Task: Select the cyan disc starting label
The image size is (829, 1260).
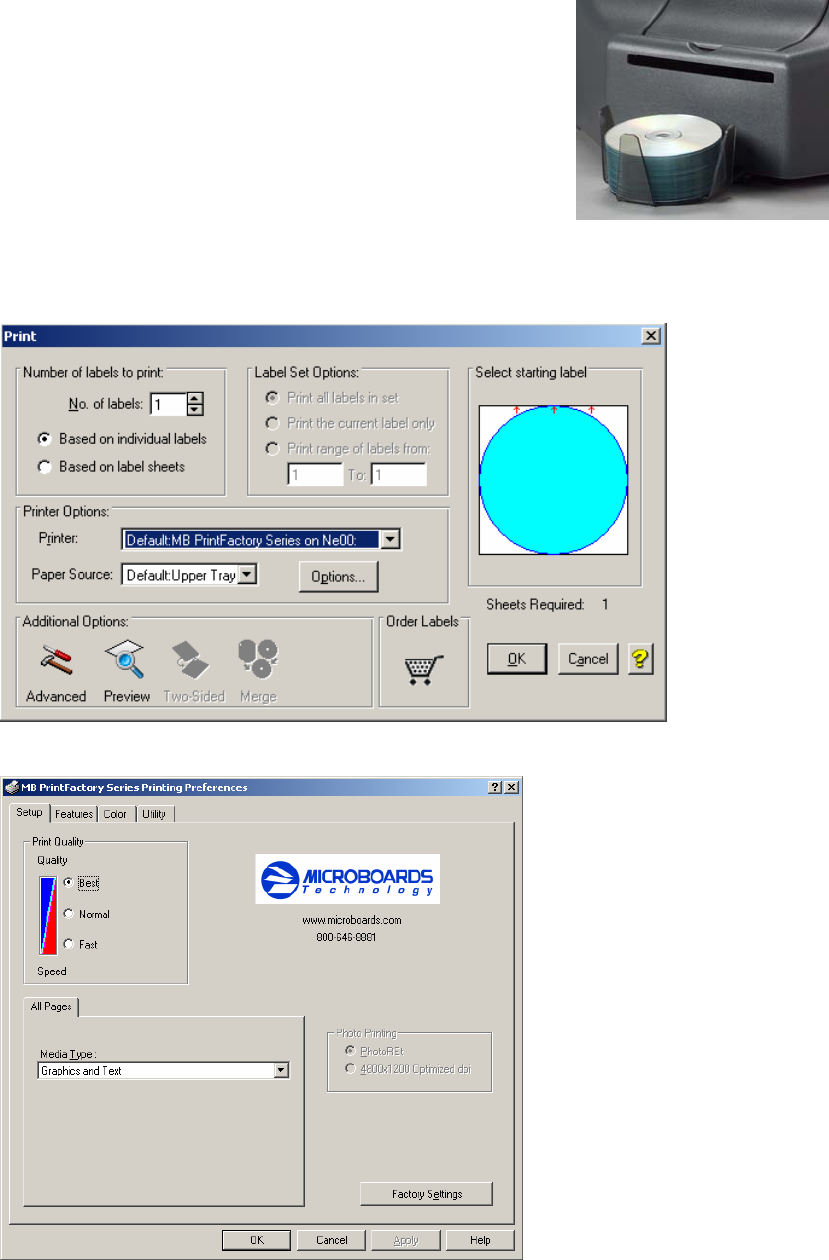Action: 553,480
